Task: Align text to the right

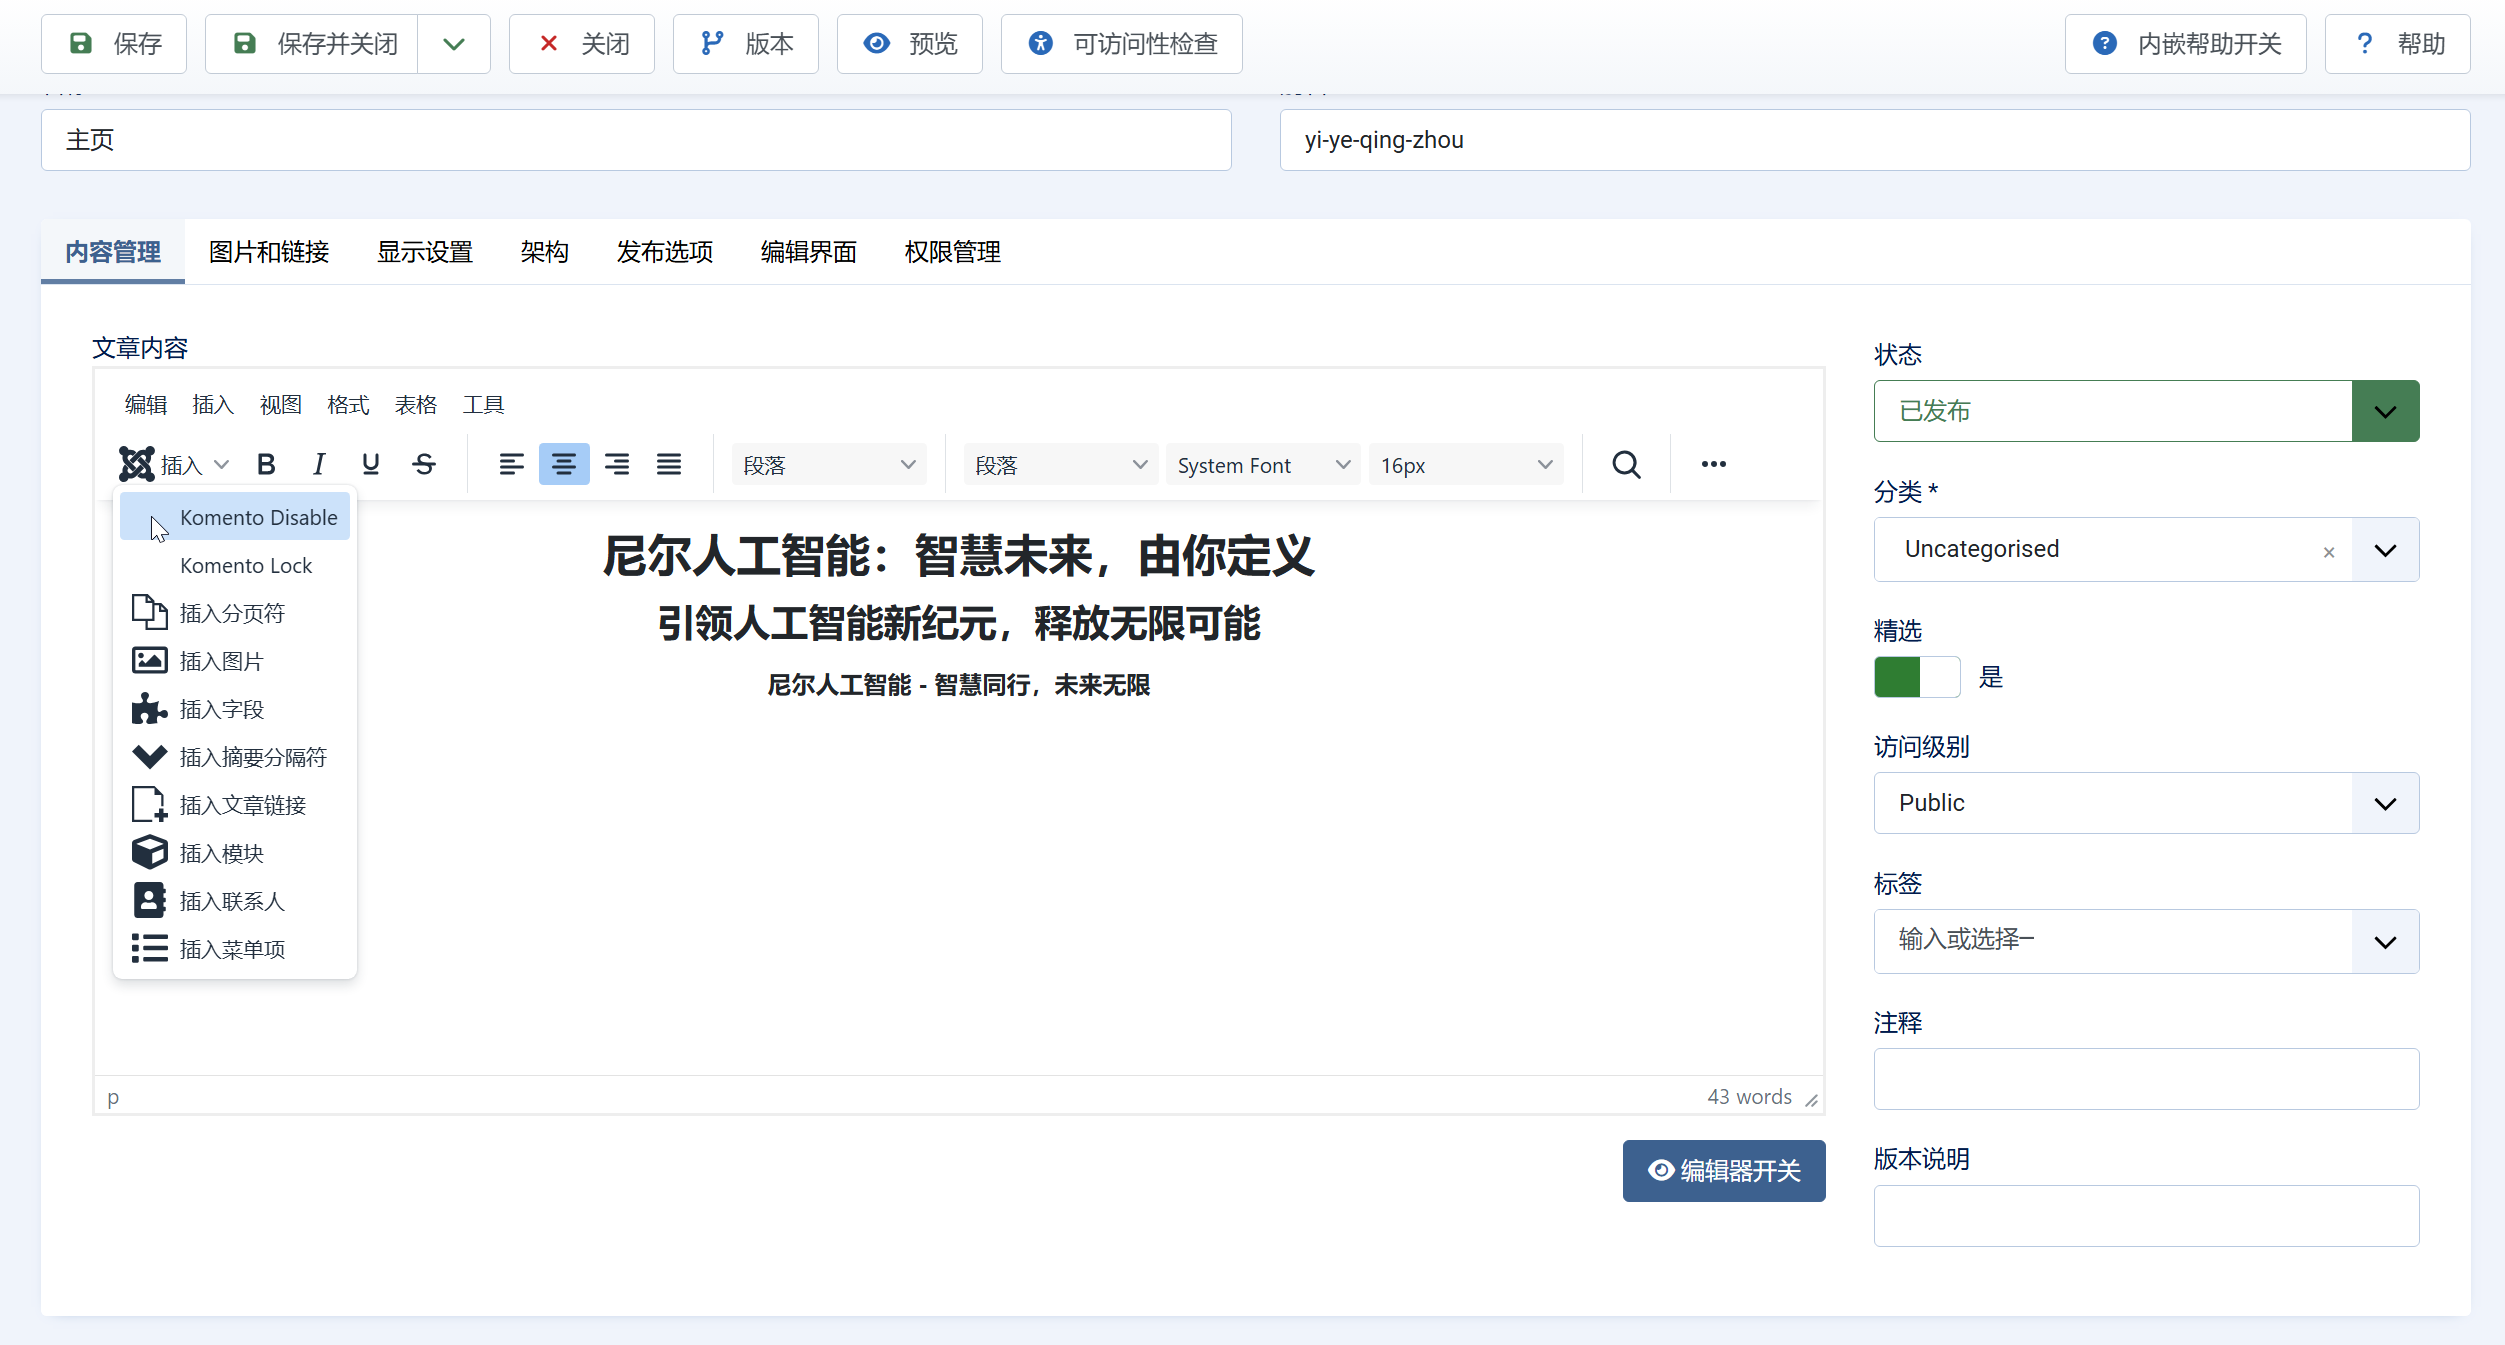Action: pos(617,464)
